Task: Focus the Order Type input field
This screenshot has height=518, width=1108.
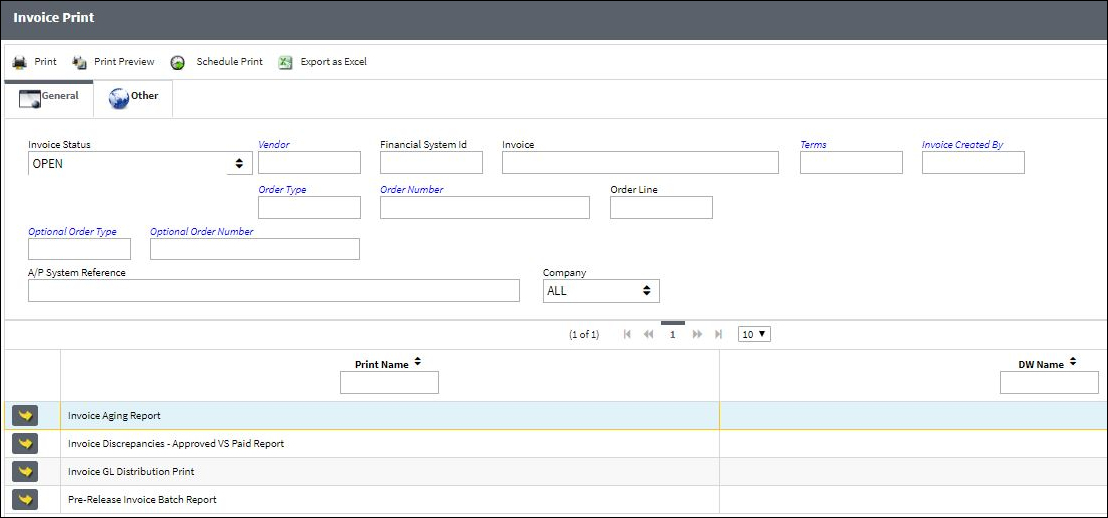Action: click(310, 207)
